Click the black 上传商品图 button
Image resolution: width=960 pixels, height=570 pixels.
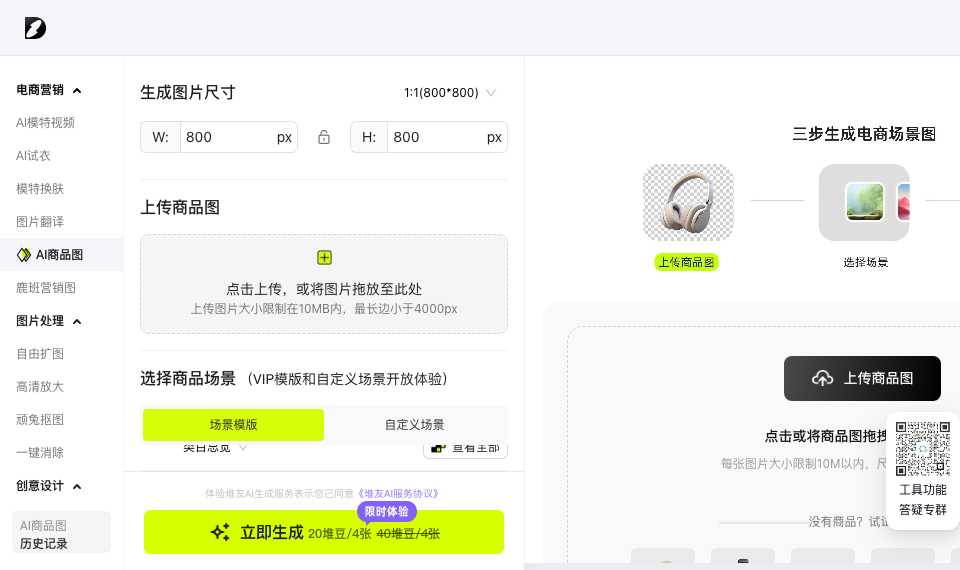point(862,378)
